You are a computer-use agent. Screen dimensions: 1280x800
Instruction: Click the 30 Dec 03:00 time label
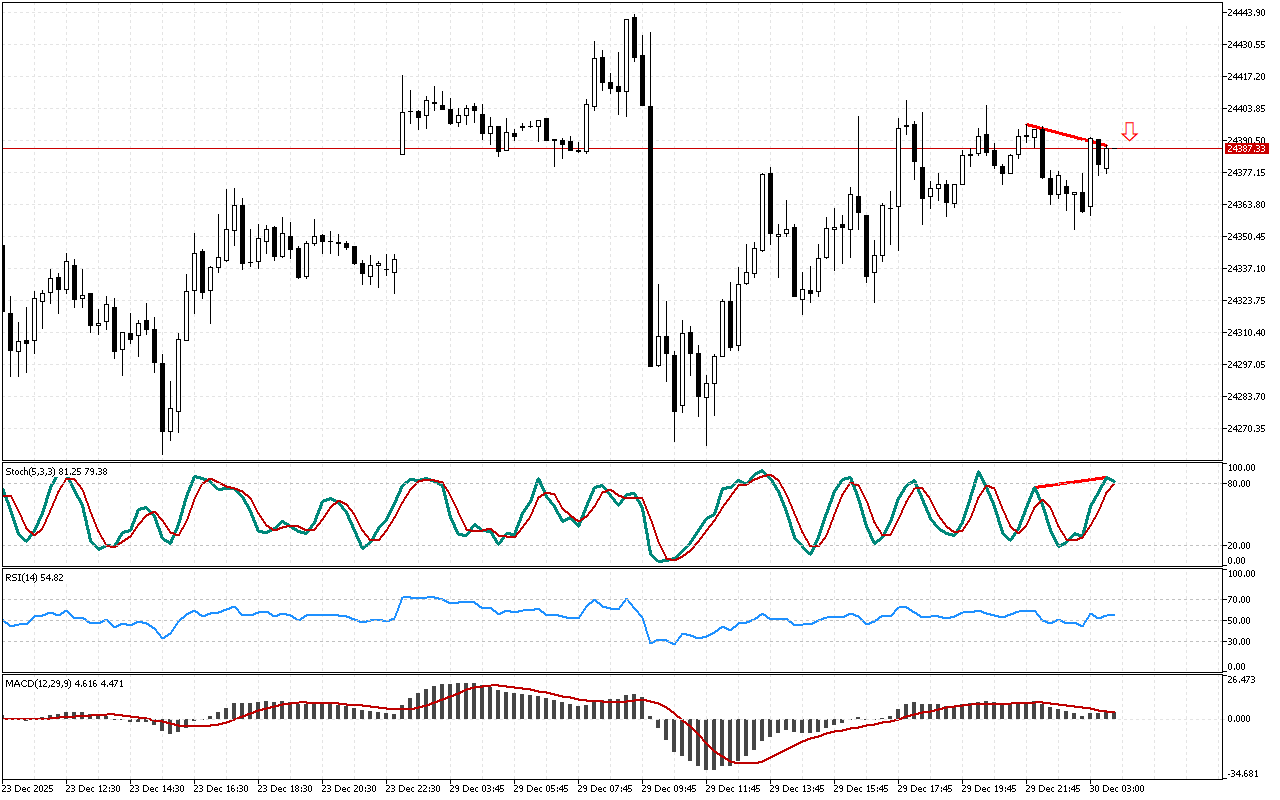[x=1116, y=788]
